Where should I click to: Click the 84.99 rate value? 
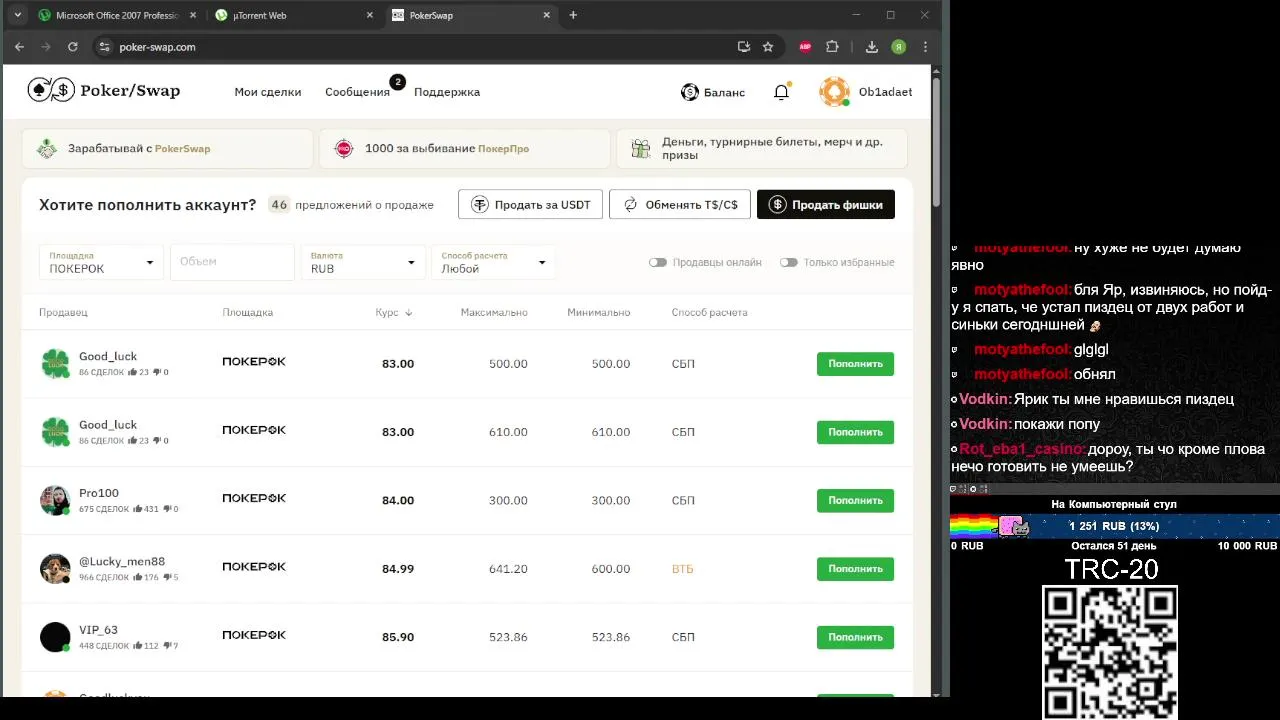coord(398,569)
